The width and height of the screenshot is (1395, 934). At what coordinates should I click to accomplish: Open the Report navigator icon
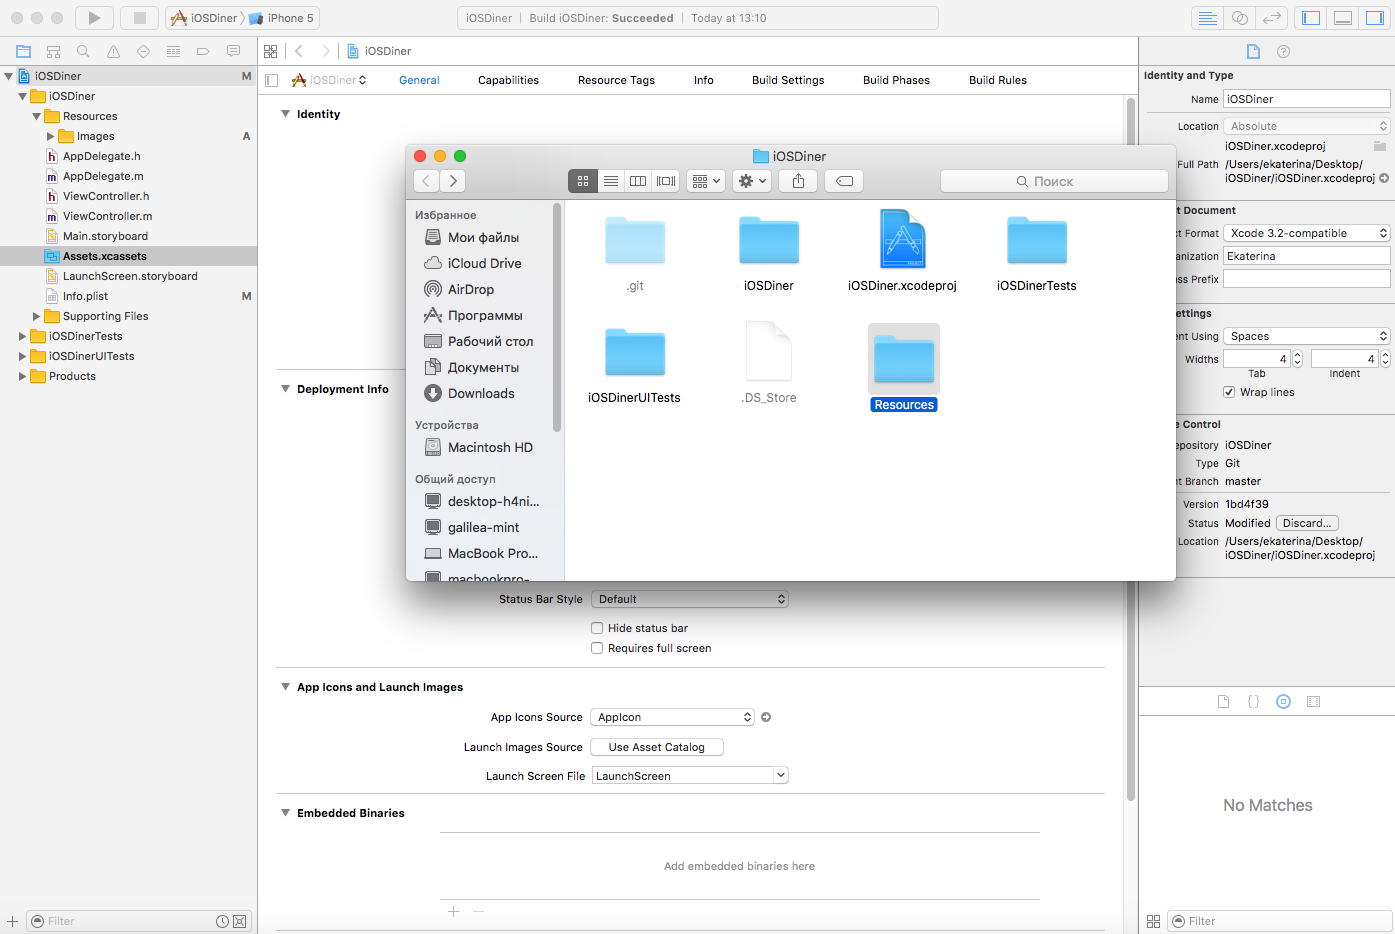(x=233, y=51)
